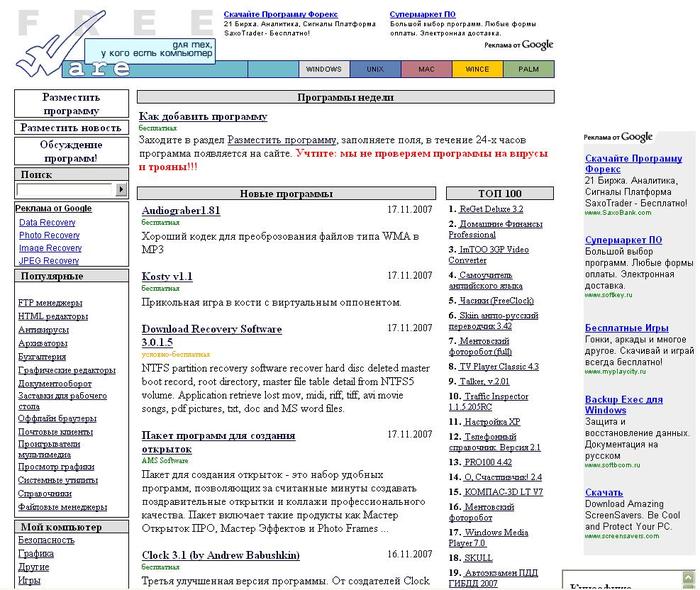The image size is (700, 590).
Task: Click the up arrow icon in bottom-right widget
Action: [x=688, y=578]
